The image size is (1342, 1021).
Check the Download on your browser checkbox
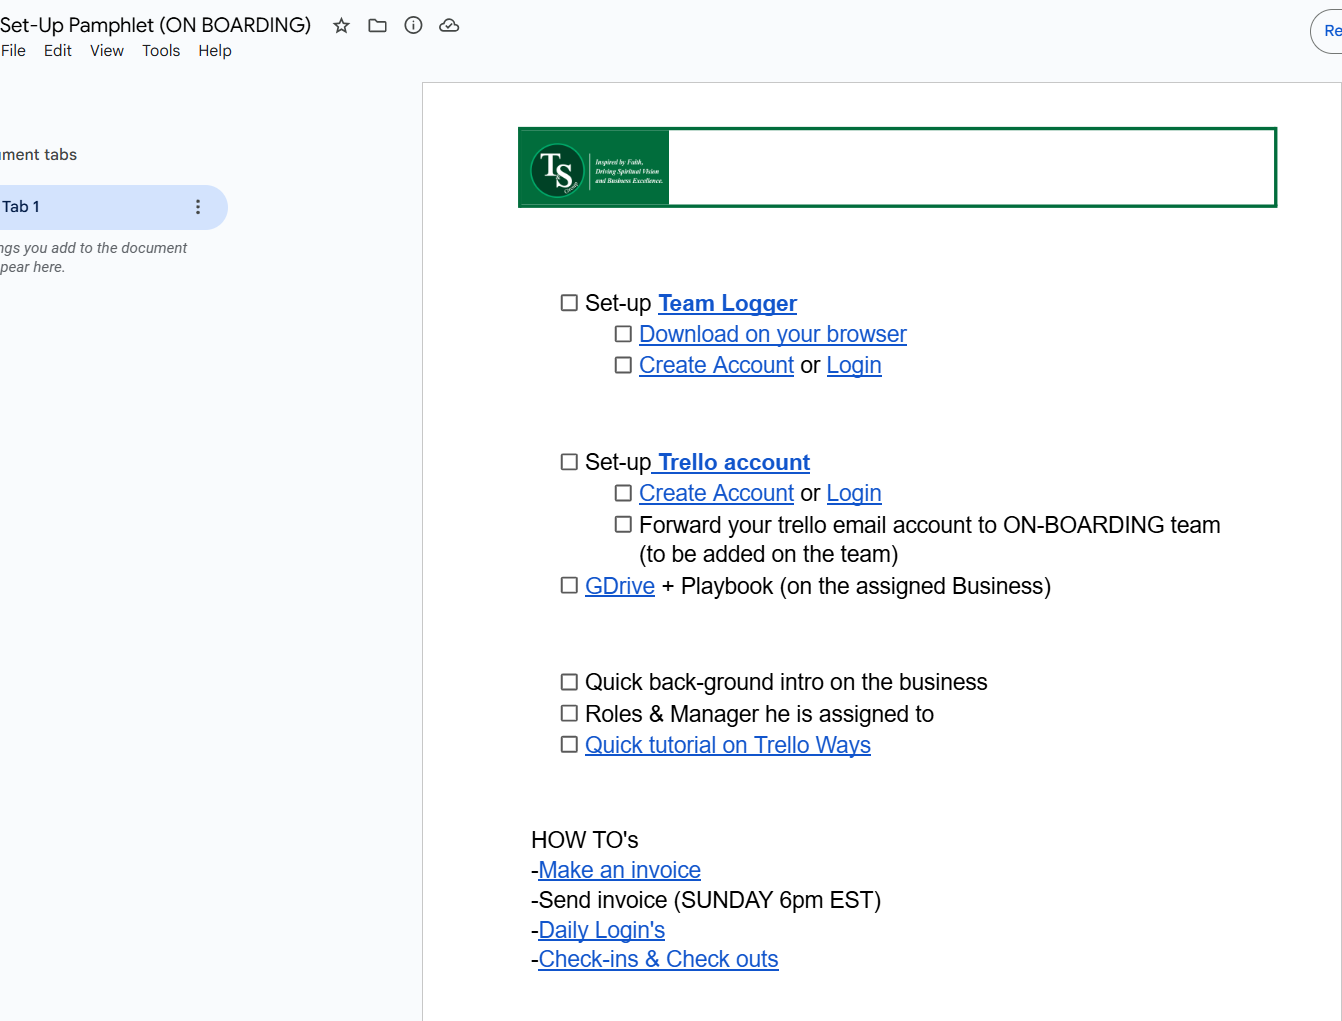pos(623,334)
